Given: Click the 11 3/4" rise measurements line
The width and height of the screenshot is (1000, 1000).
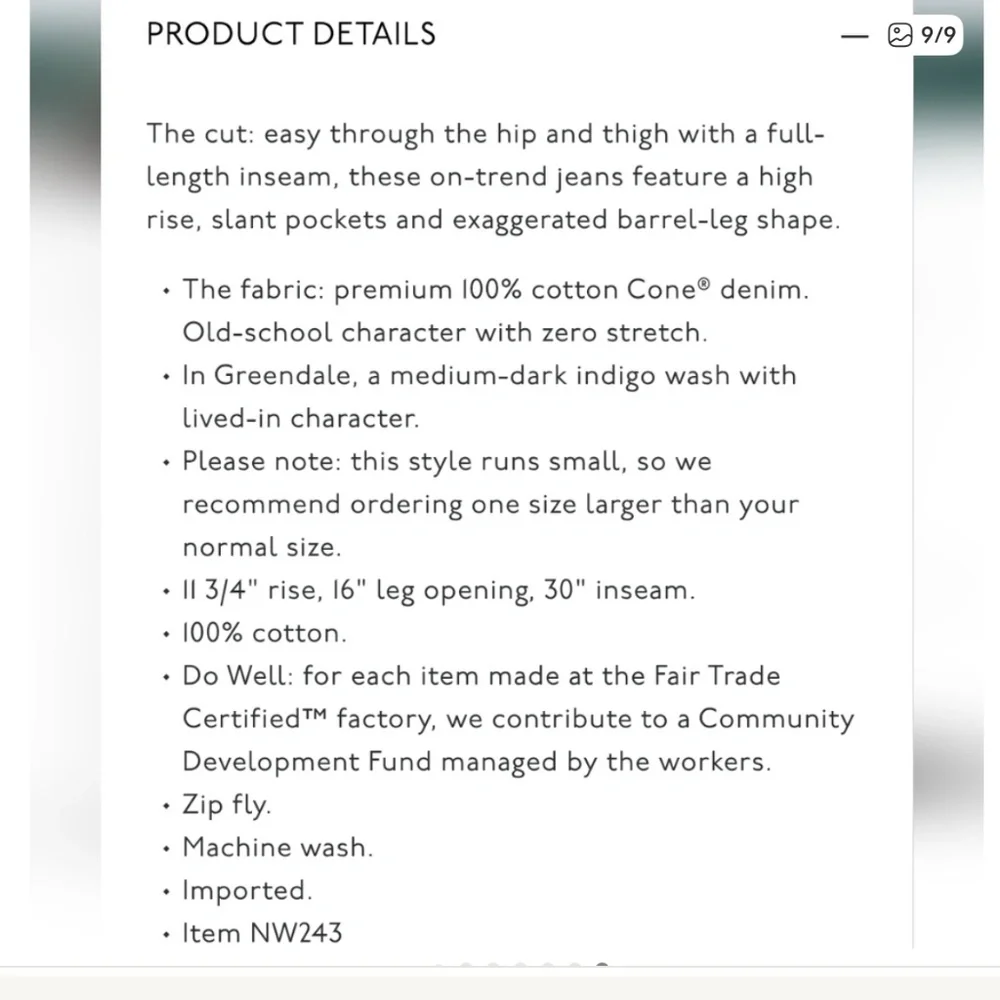Looking at the screenshot, I should pyautogui.click(x=439, y=591).
